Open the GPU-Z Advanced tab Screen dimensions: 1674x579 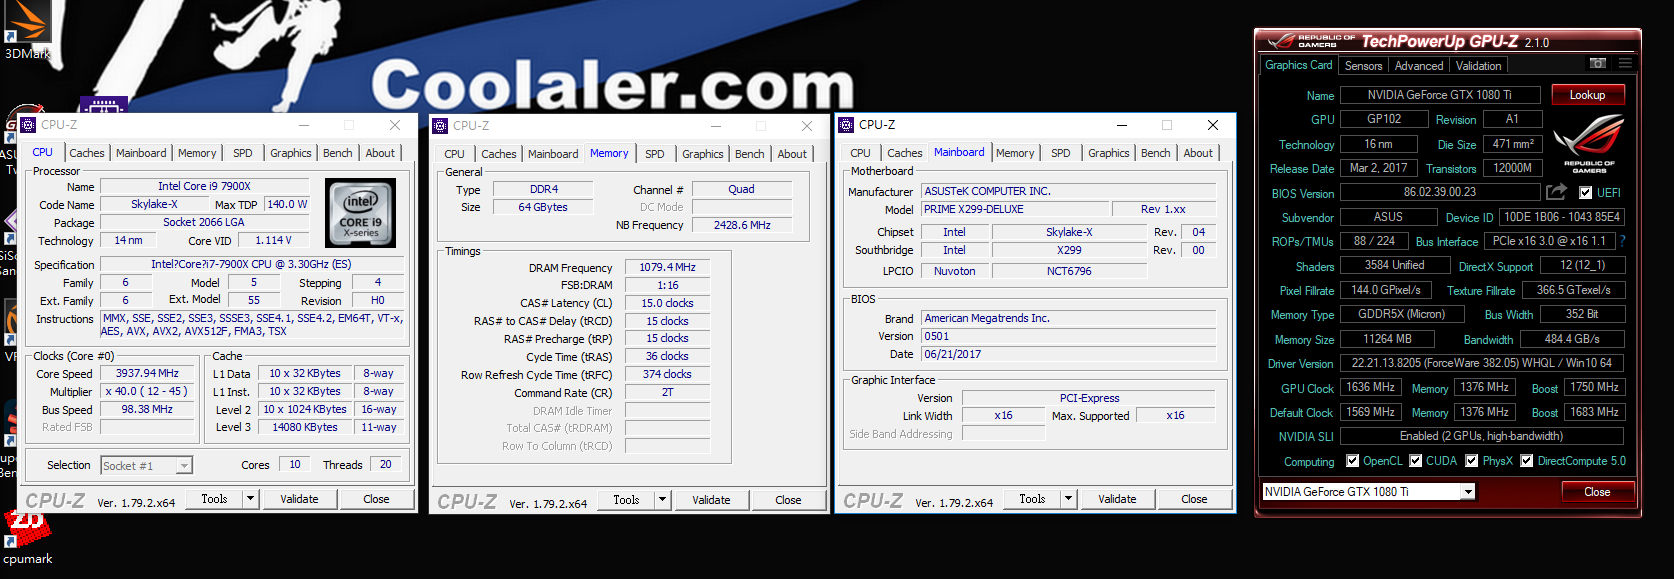1419,66
